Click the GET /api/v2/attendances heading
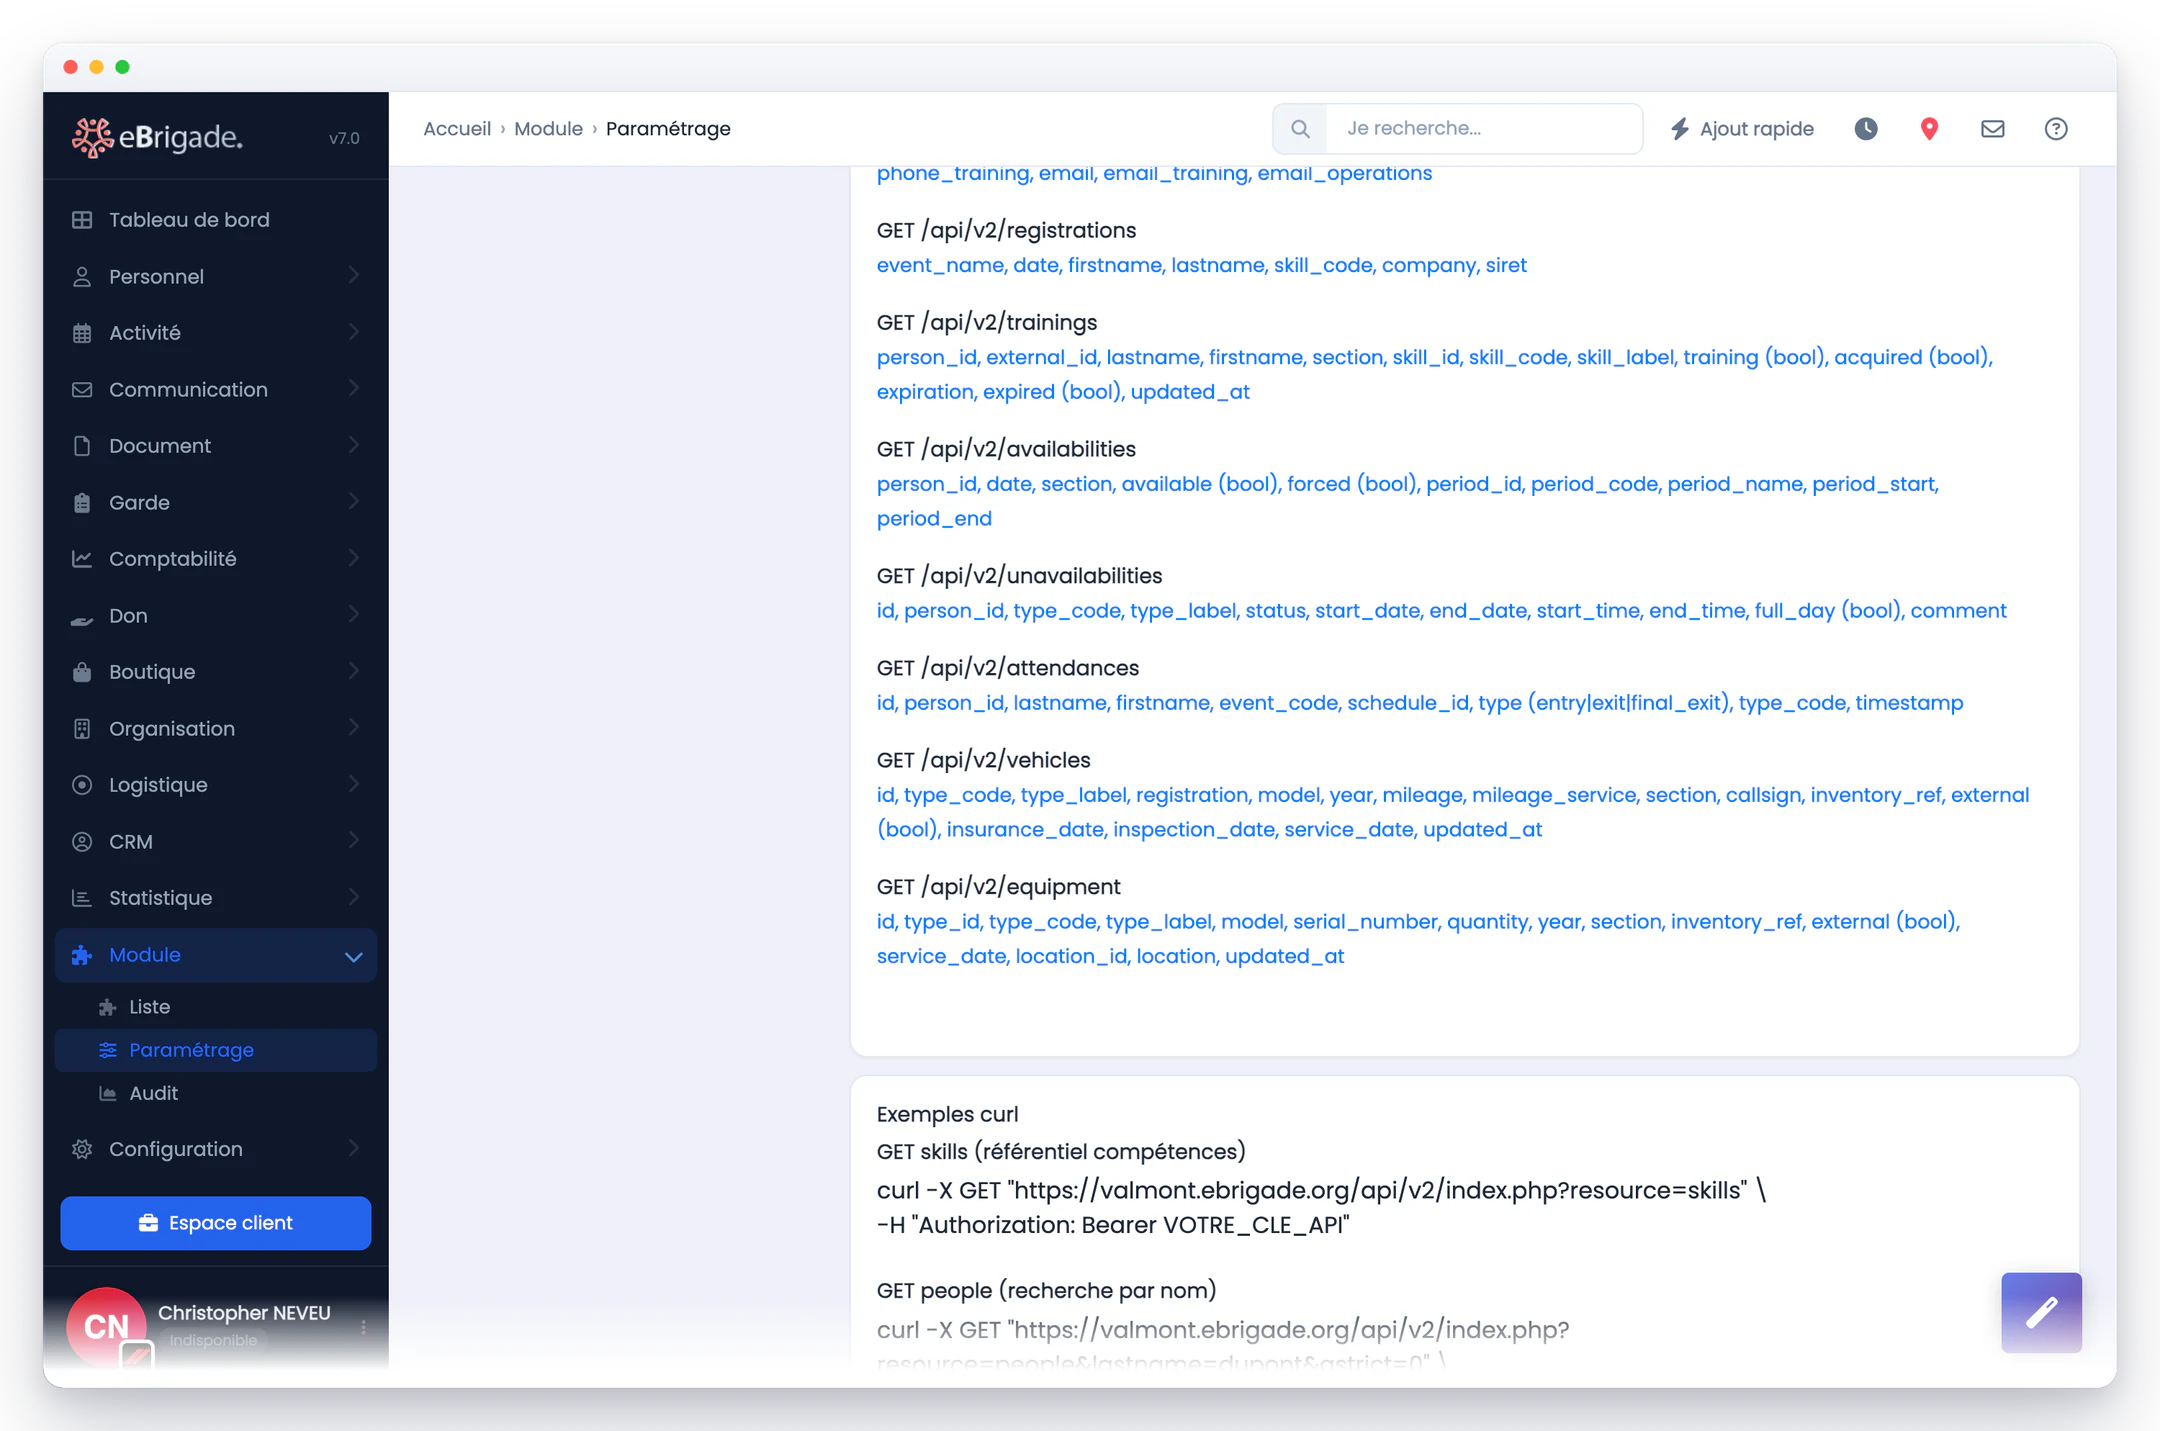Viewport: 2160px width, 1431px height. (1007, 668)
